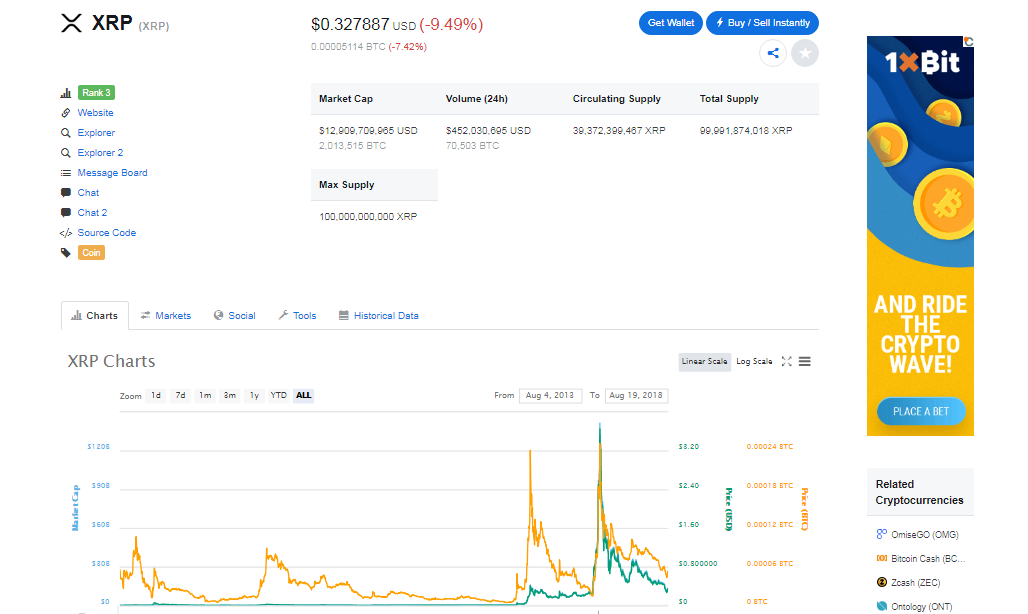Click the Price (USD) axis label
This screenshot has width=1028, height=614.
(x=728, y=509)
